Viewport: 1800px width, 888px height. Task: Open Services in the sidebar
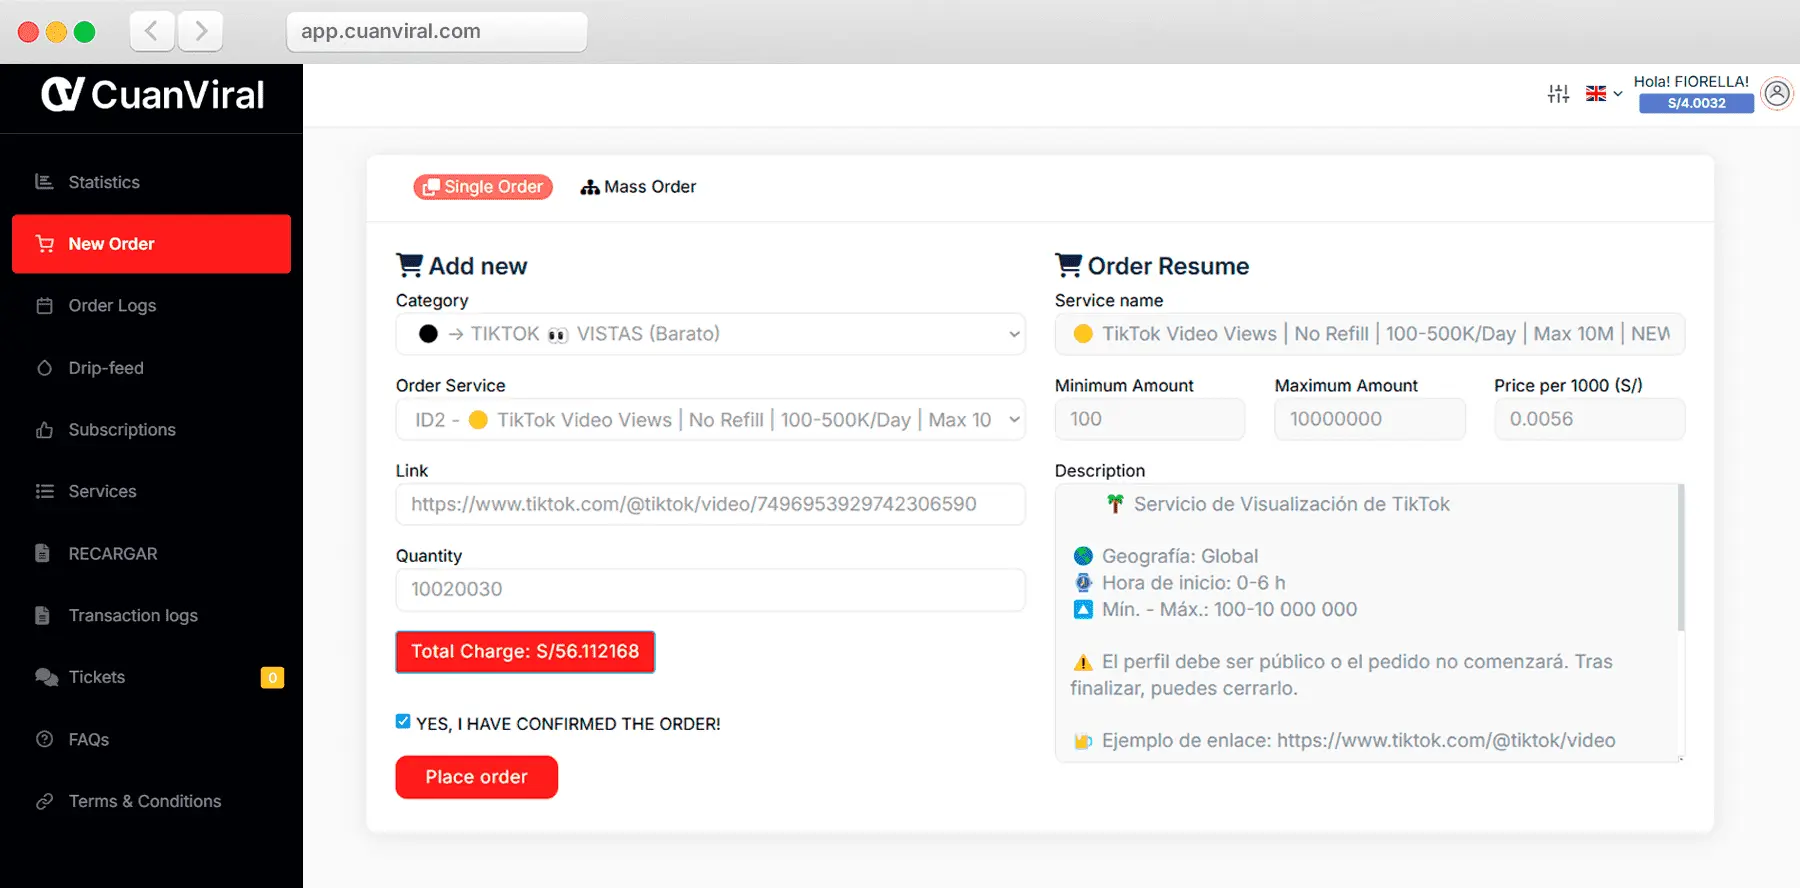[151, 491]
